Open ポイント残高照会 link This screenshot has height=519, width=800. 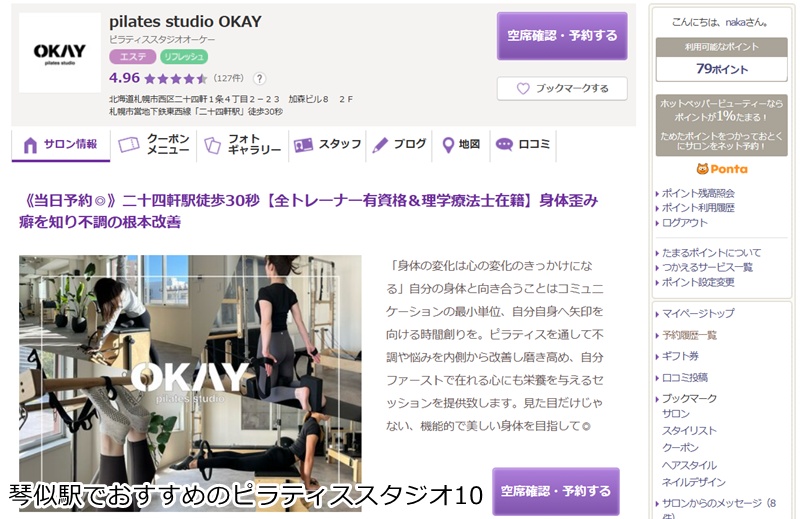pos(698,193)
